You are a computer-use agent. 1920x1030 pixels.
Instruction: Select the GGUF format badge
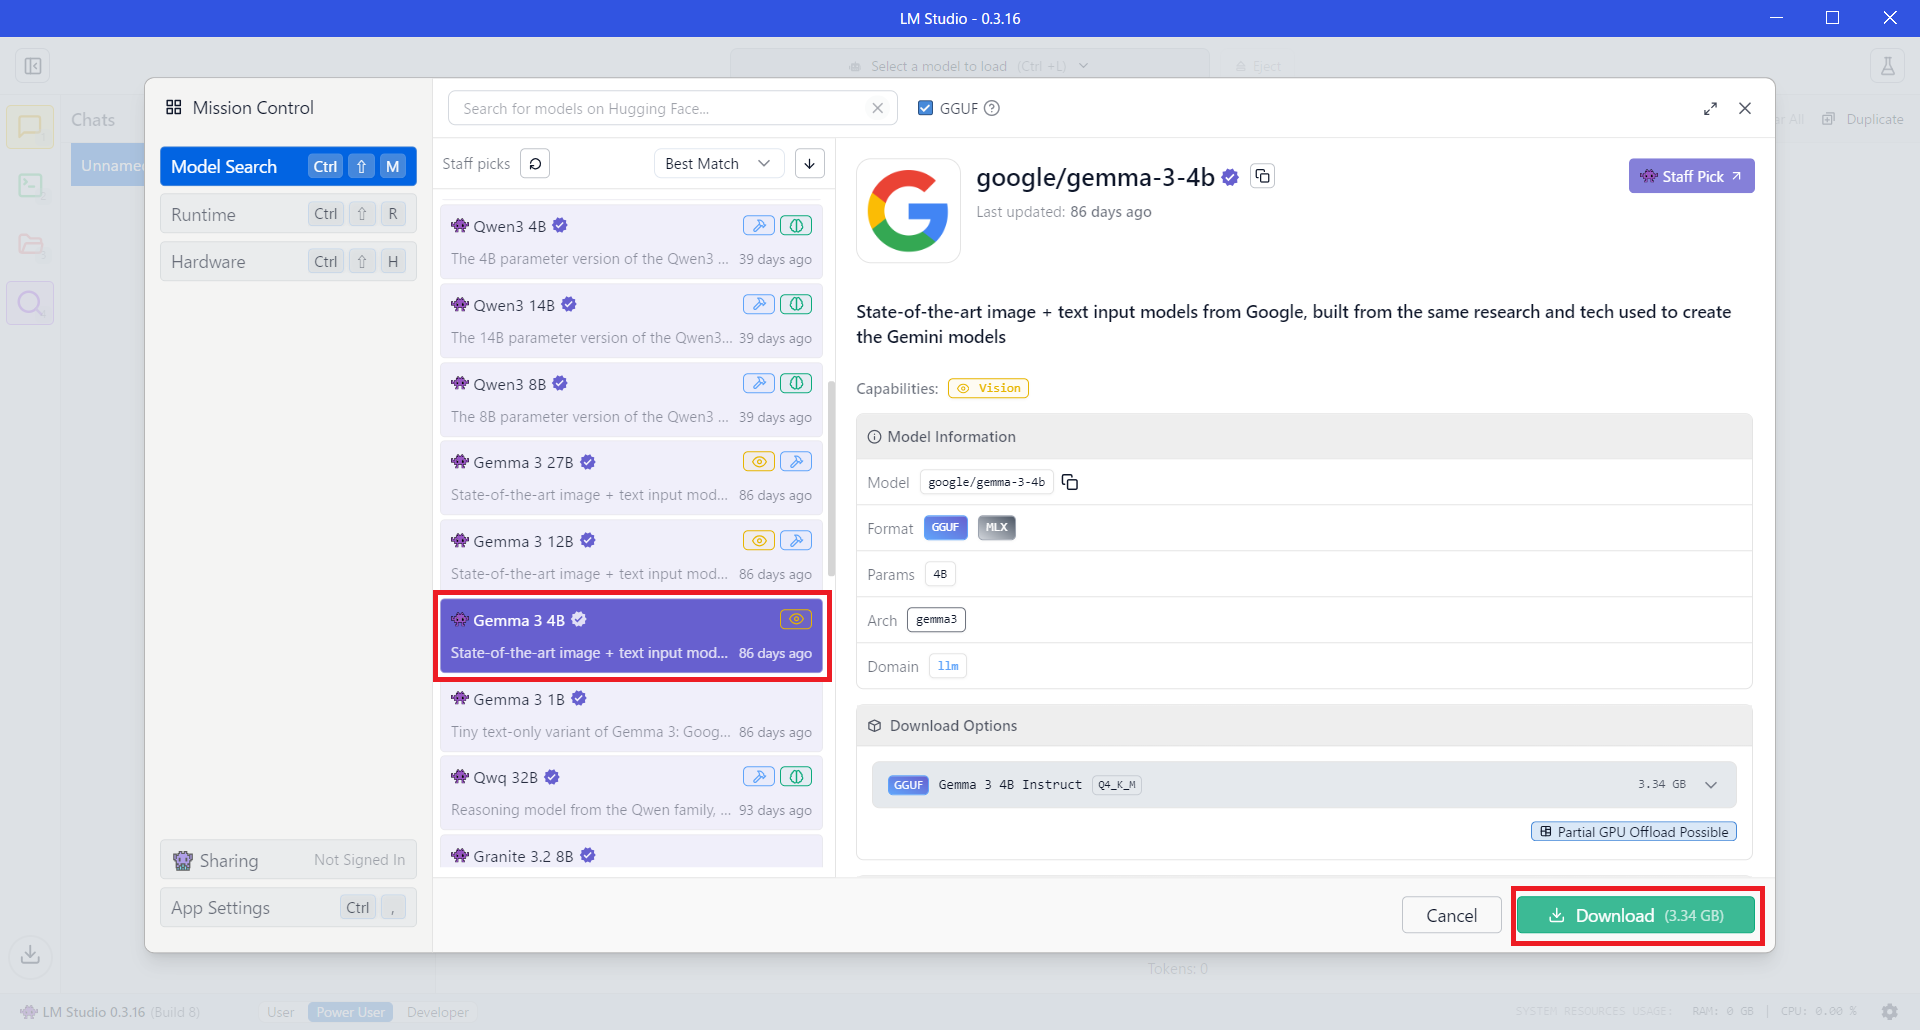(x=945, y=527)
